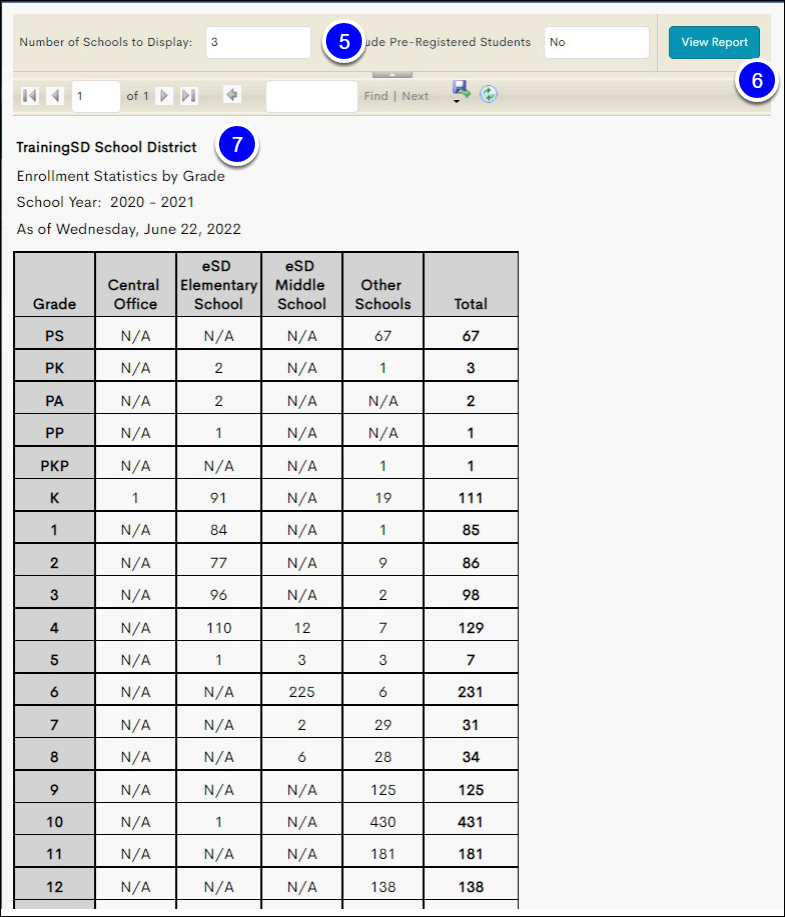Select the PS grade row label
The image size is (785, 917).
coord(54,336)
